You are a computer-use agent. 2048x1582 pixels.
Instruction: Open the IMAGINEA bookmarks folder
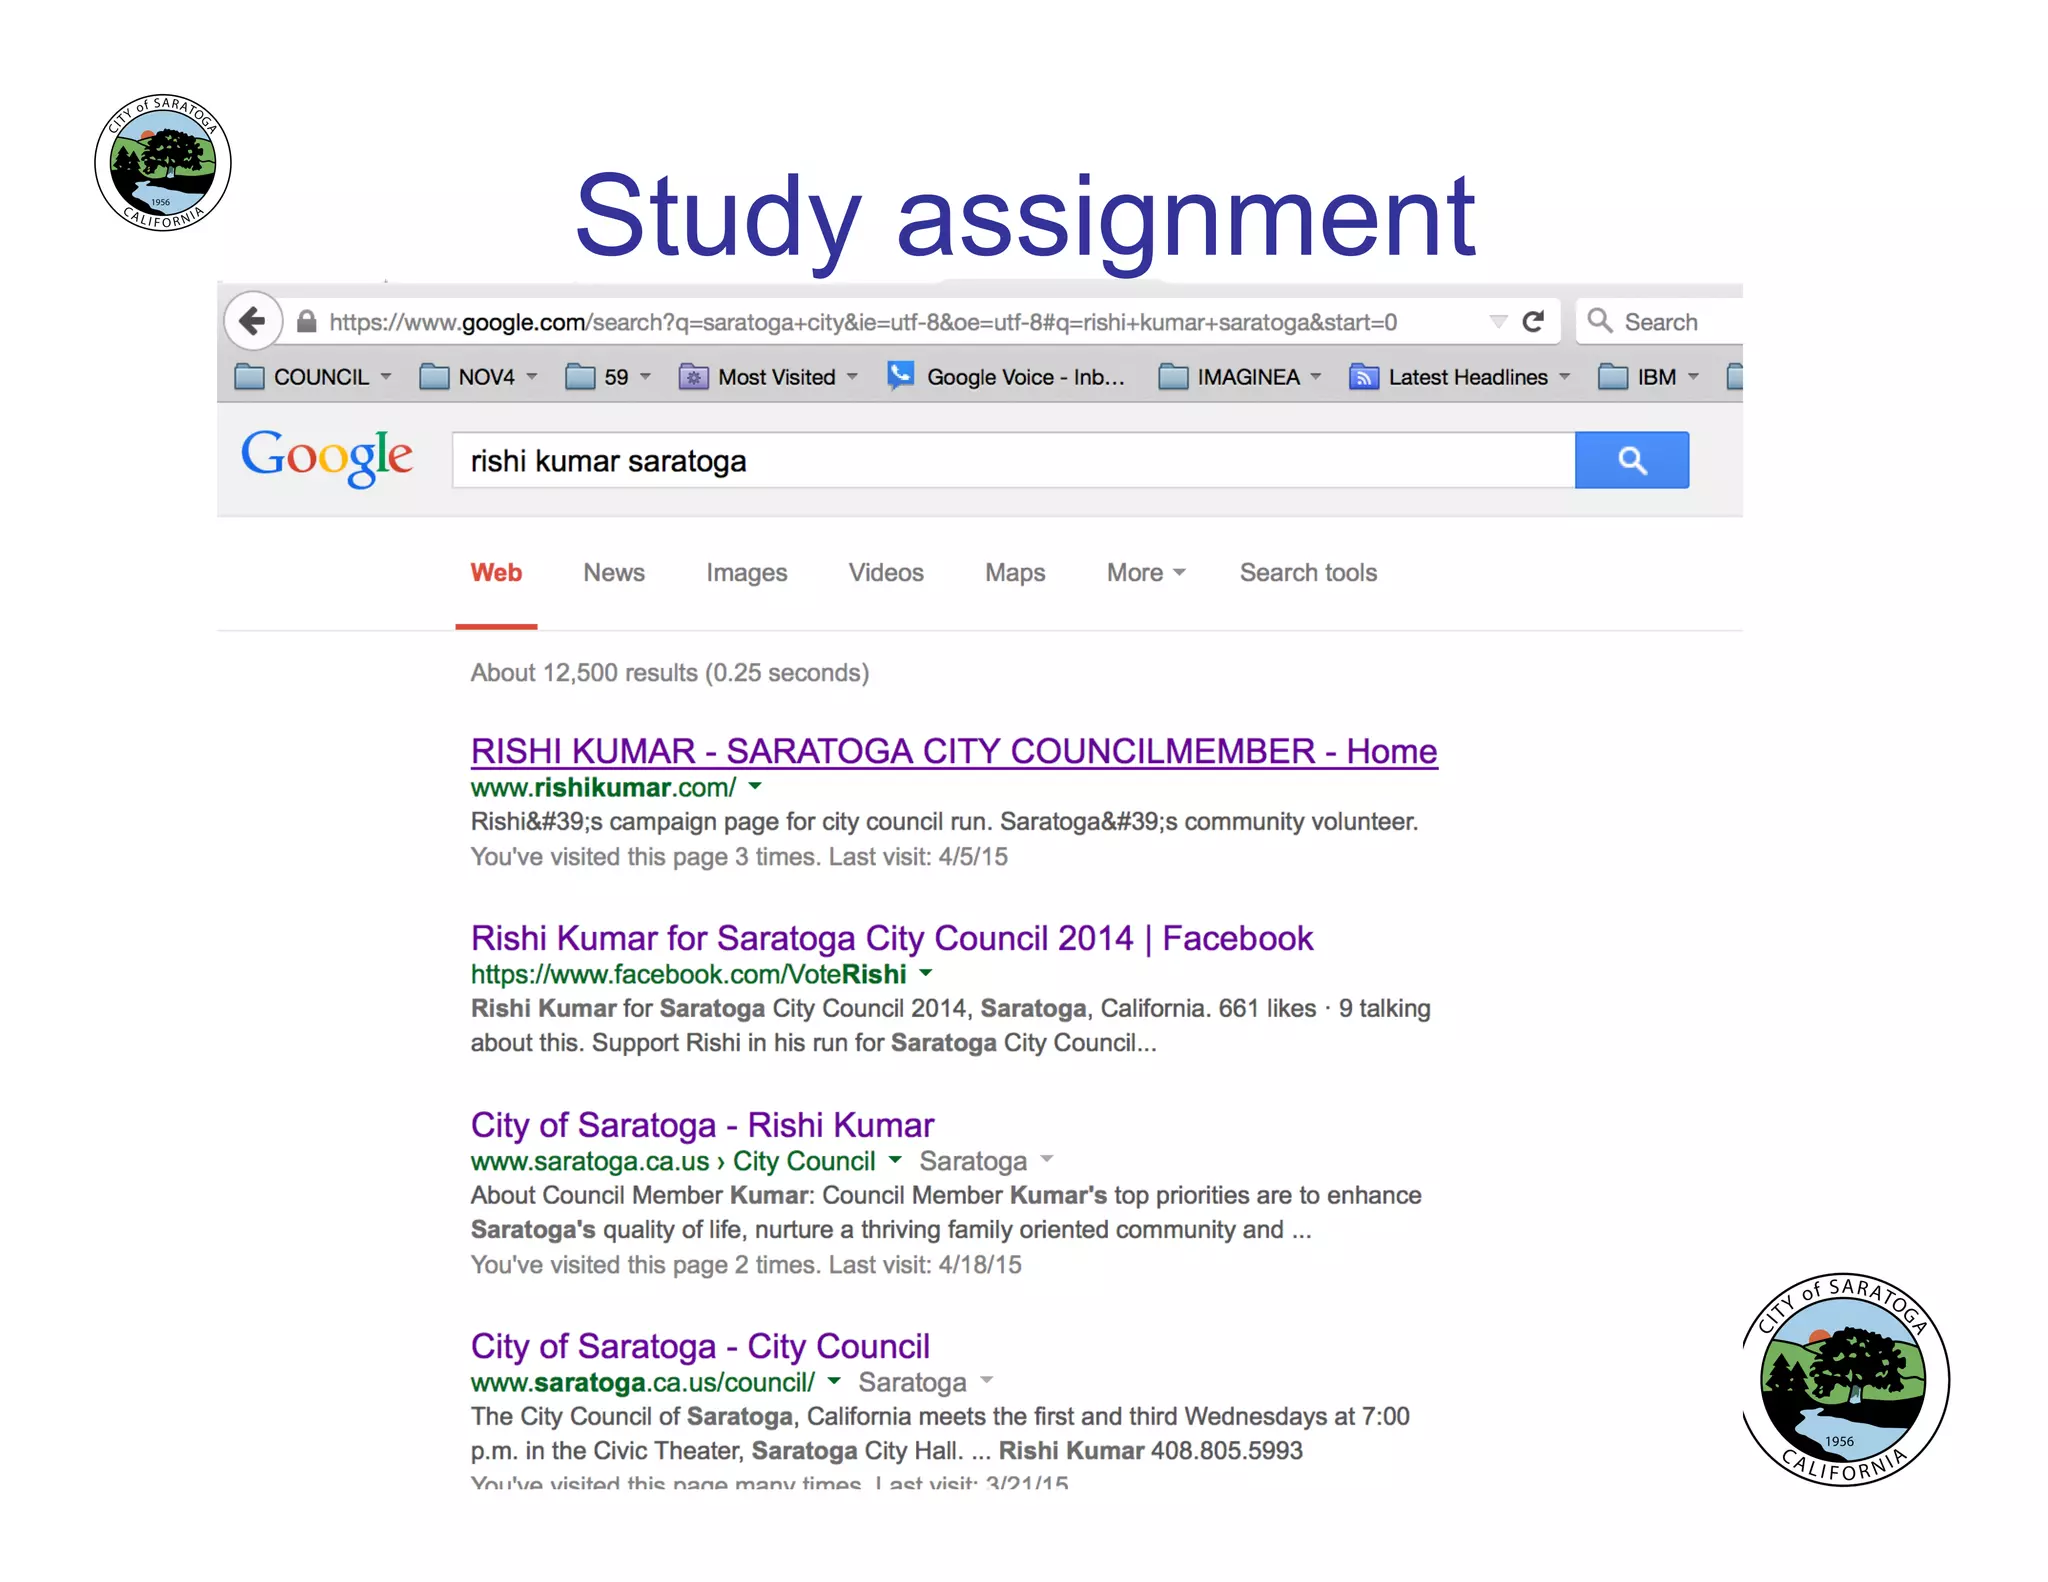click(1229, 377)
